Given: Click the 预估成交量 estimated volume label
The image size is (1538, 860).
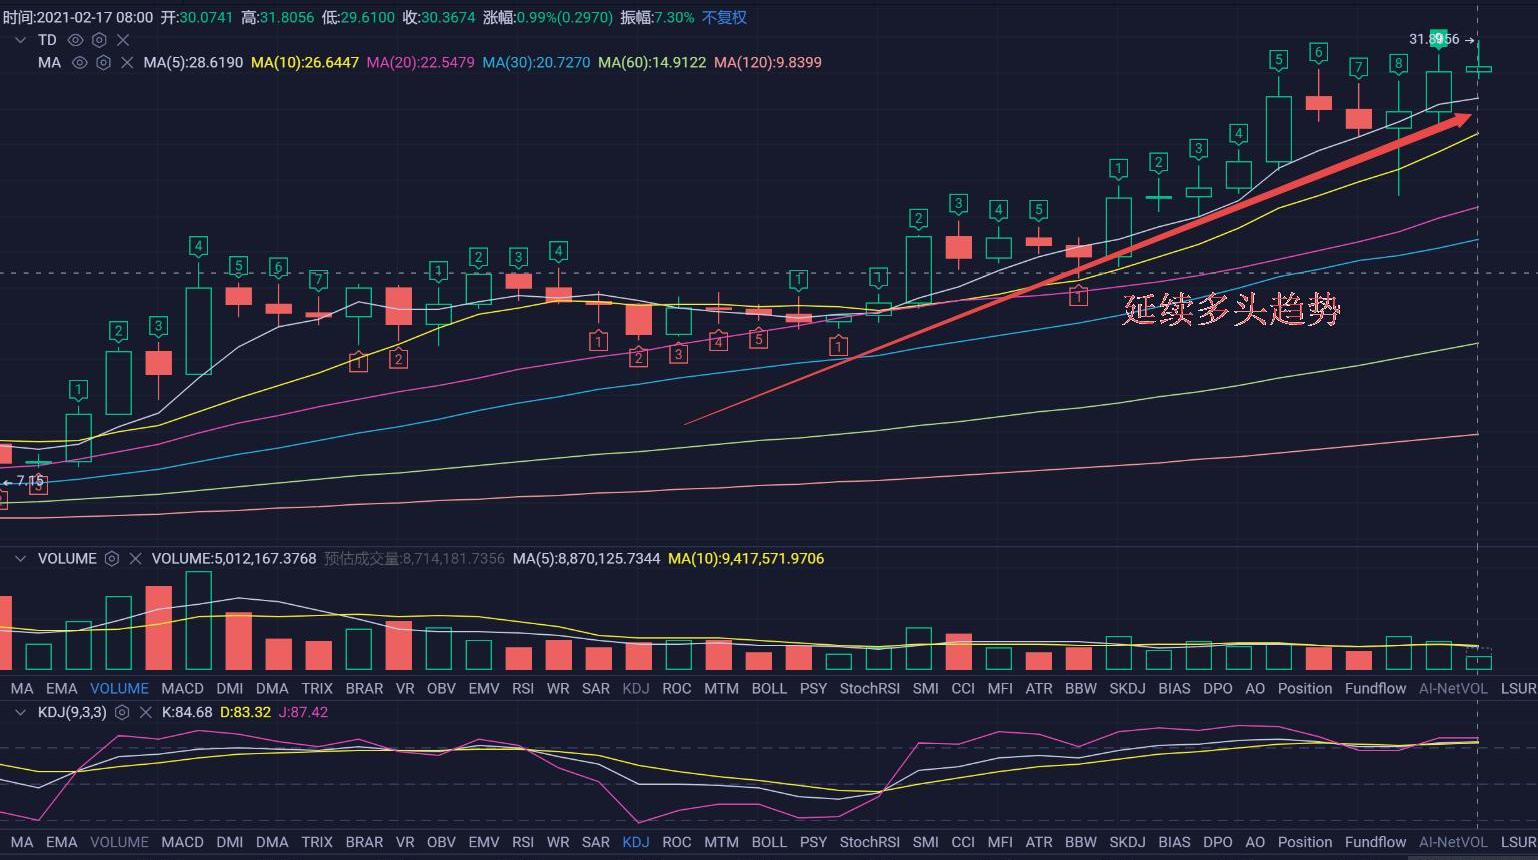Looking at the screenshot, I should (x=414, y=559).
